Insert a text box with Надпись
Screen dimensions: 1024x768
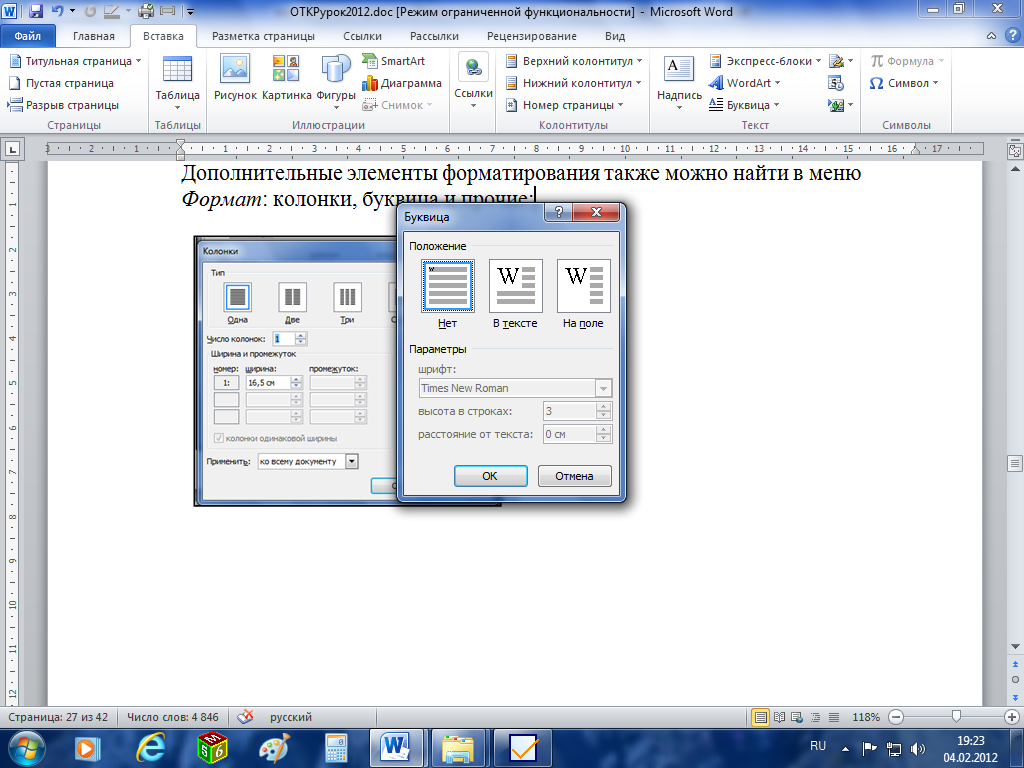[679, 81]
